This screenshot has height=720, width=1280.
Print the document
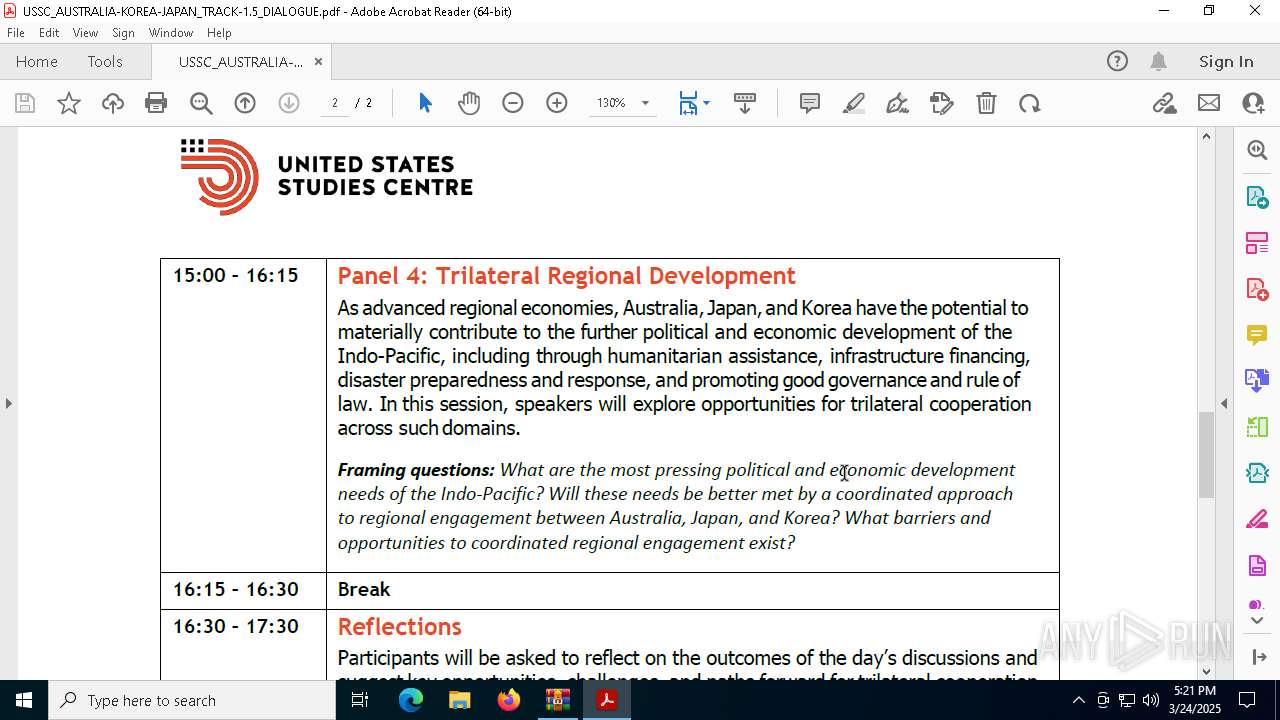pos(156,103)
